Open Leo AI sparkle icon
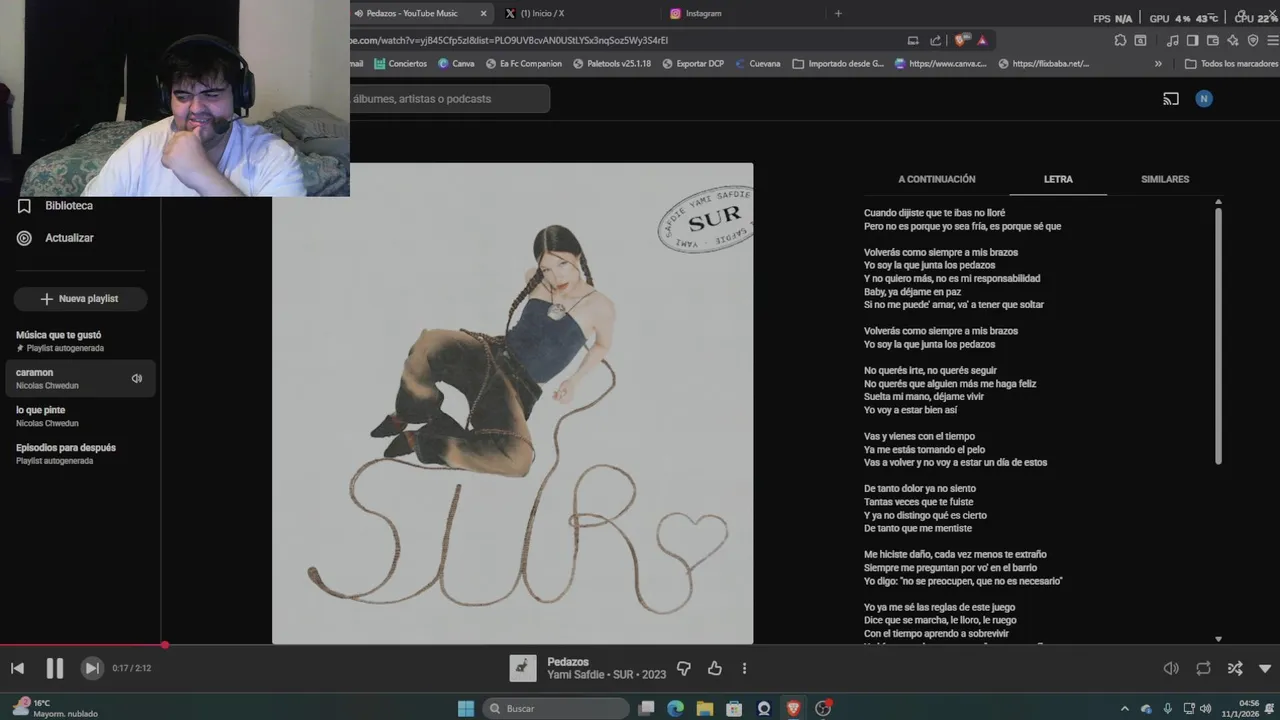The width and height of the screenshot is (1280, 720). click(1233, 40)
